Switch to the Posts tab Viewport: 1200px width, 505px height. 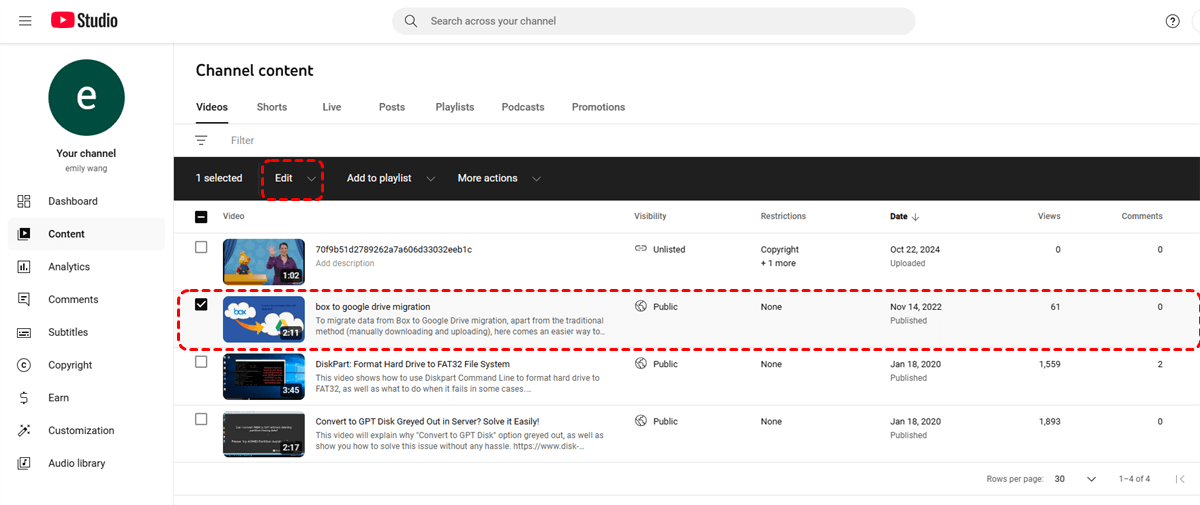point(392,107)
